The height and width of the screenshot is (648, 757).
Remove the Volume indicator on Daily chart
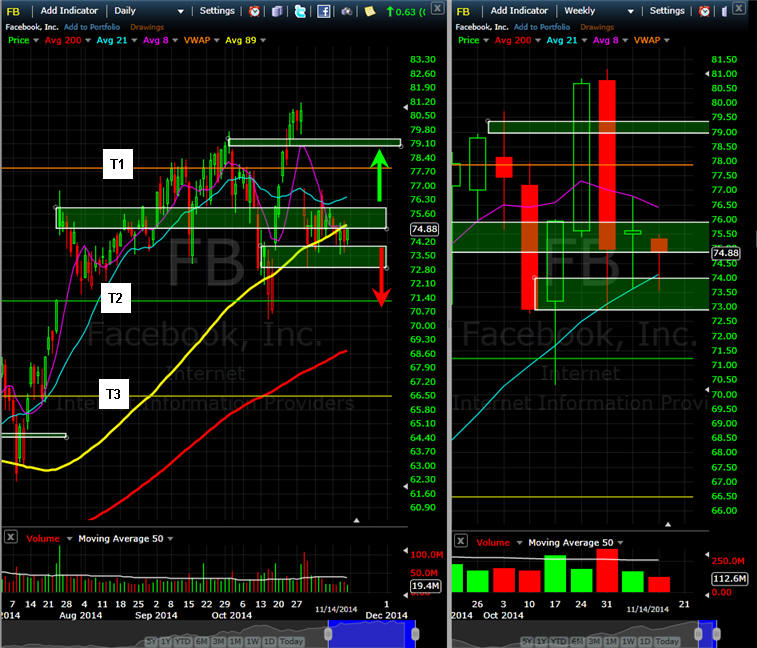click(x=11, y=537)
